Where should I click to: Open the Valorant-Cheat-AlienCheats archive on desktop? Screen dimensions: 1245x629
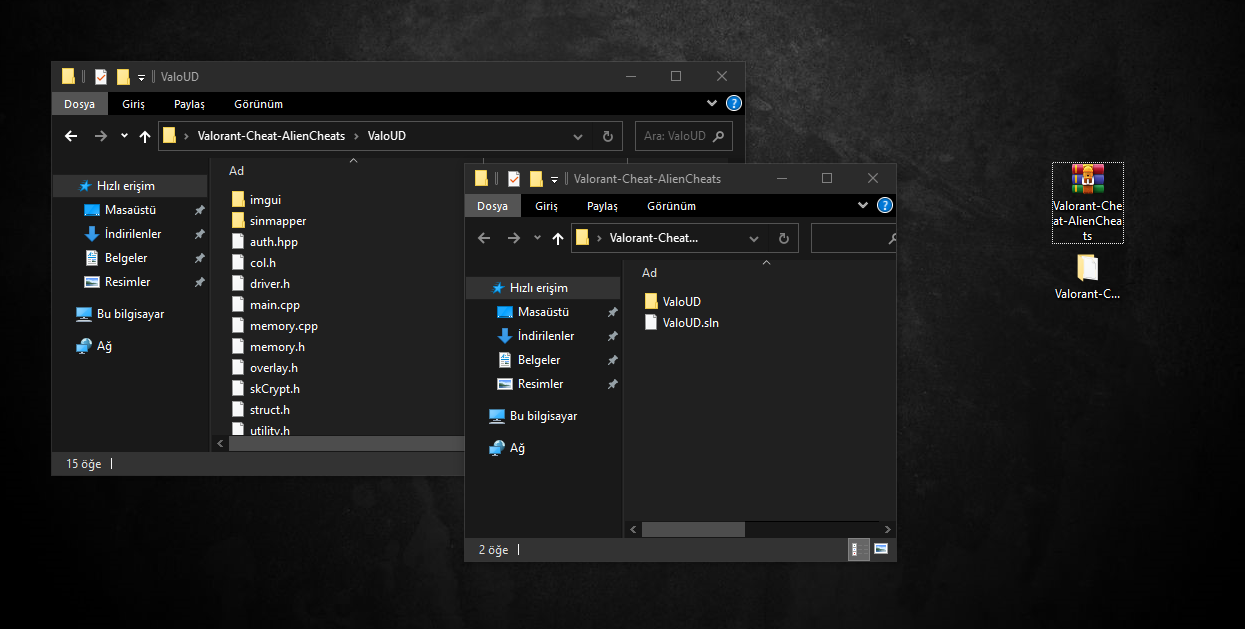click(x=1087, y=203)
